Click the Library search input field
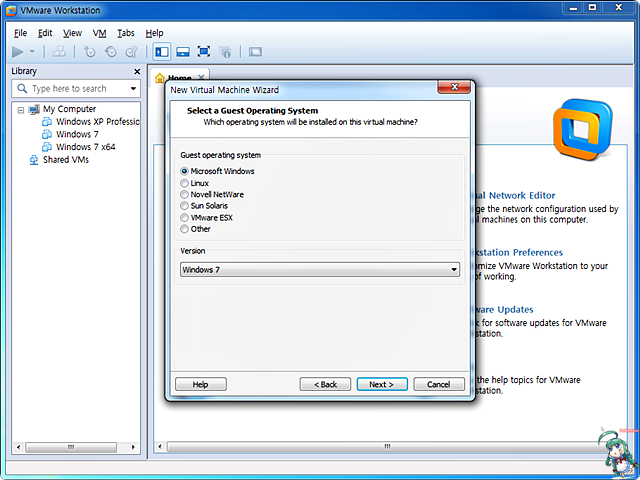Image resolution: width=640 pixels, height=480 pixels. click(x=76, y=89)
